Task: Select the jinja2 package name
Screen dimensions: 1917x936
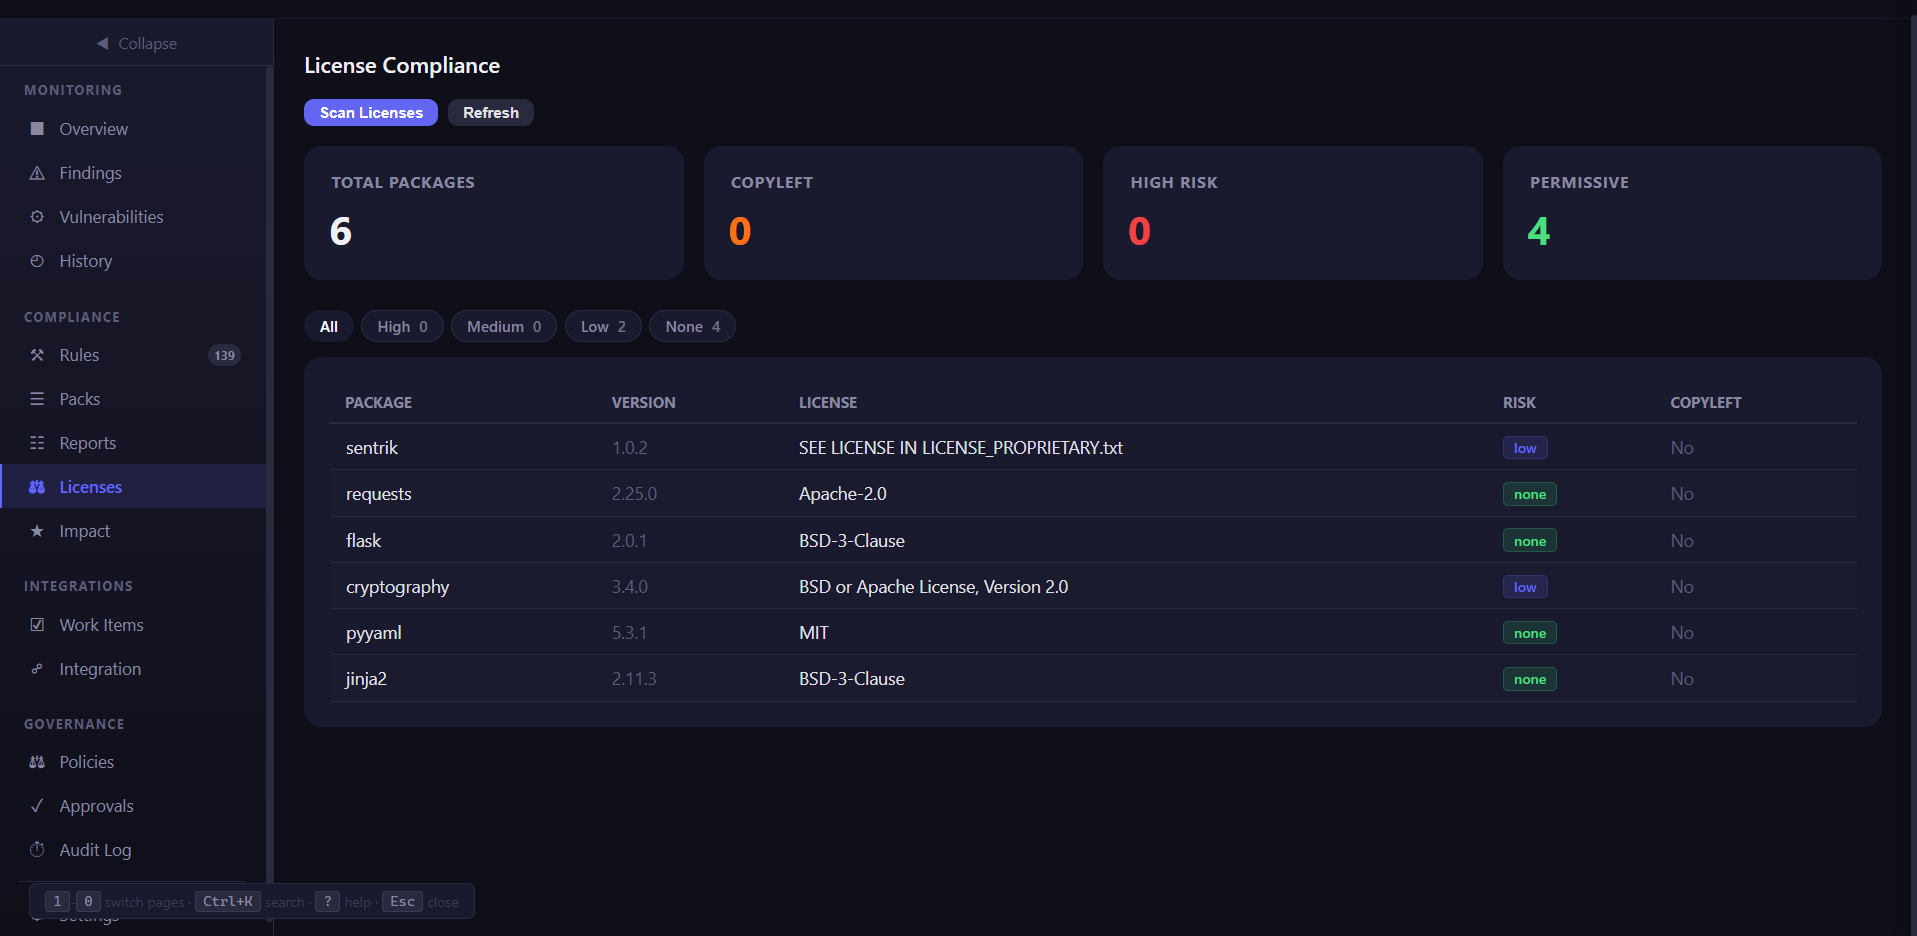Action: [366, 679]
